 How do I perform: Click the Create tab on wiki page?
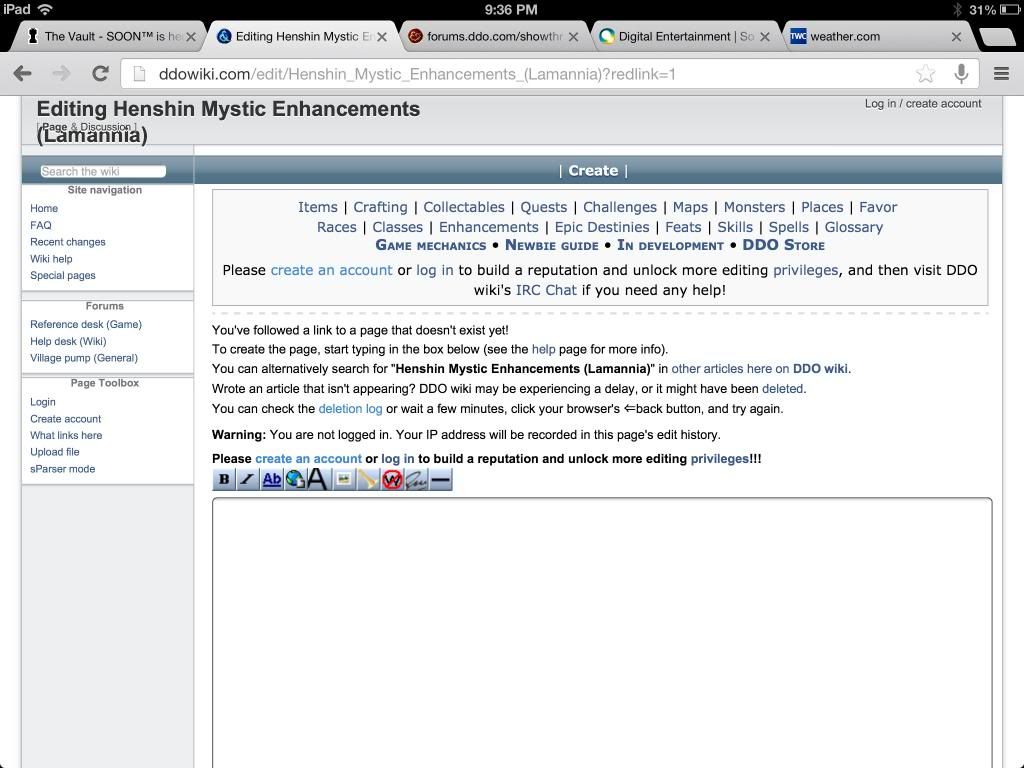tap(593, 170)
